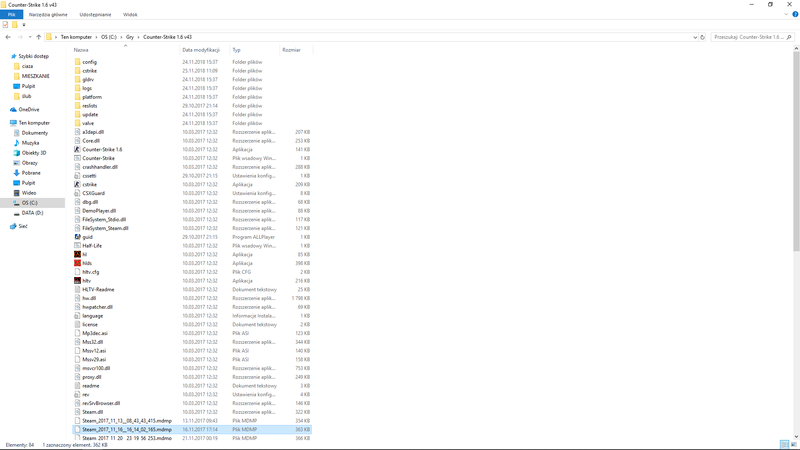Screen dimensions: 800x450
Task: Open the Widok ribbon tab
Action: tap(130, 15)
